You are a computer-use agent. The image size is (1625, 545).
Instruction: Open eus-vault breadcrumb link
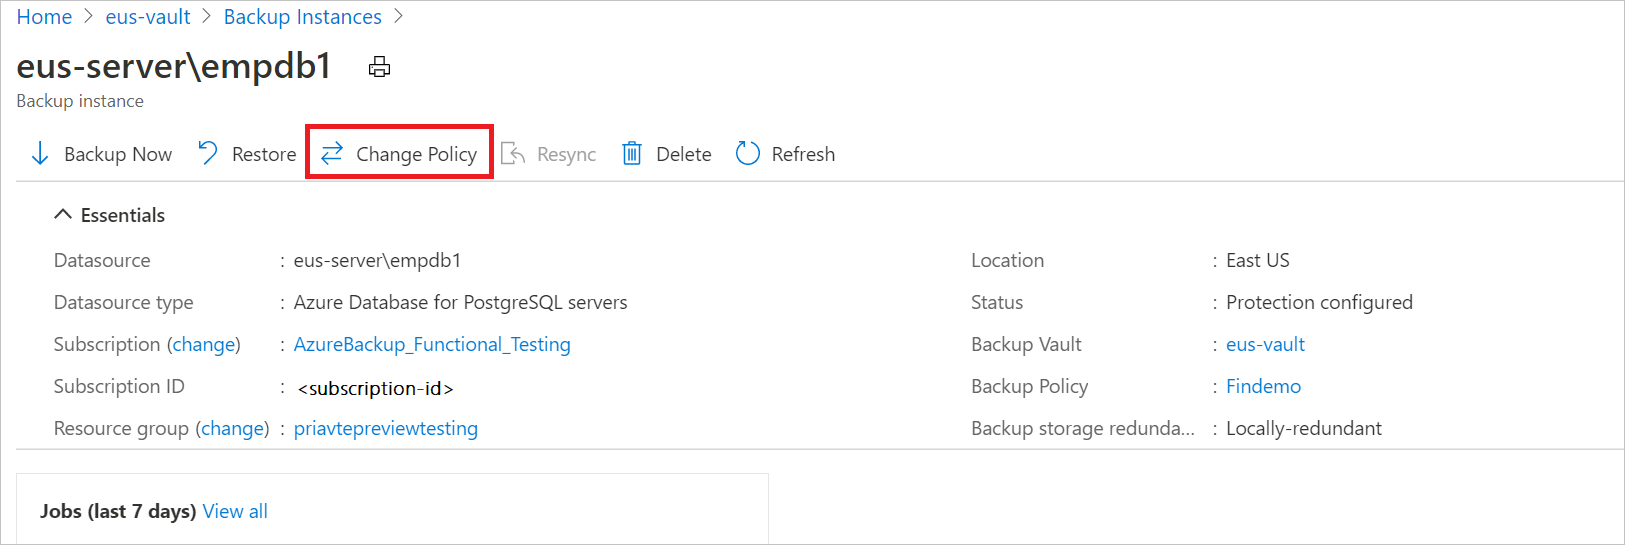(x=148, y=17)
